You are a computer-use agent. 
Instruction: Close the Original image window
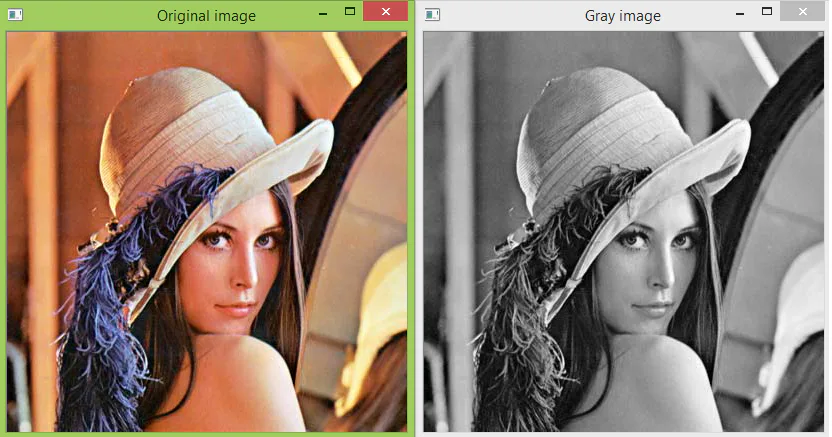(386, 11)
